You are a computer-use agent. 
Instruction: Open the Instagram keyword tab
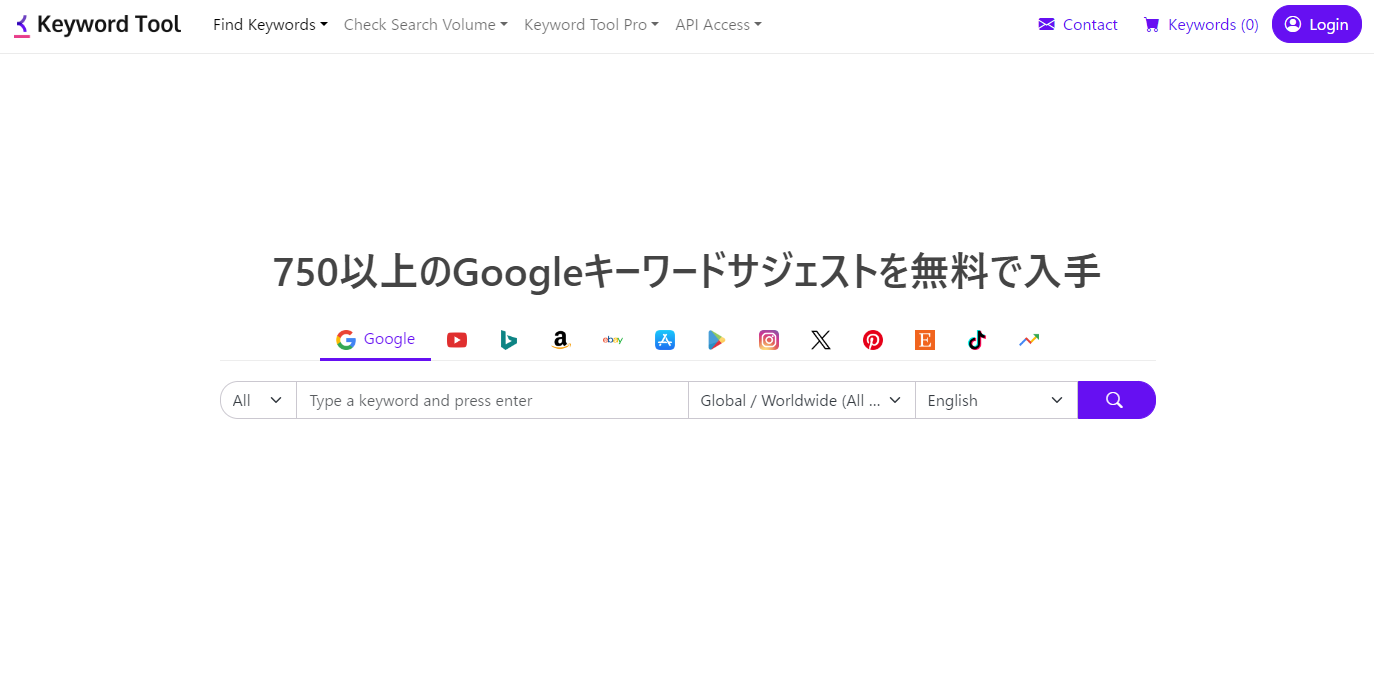point(769,340)
